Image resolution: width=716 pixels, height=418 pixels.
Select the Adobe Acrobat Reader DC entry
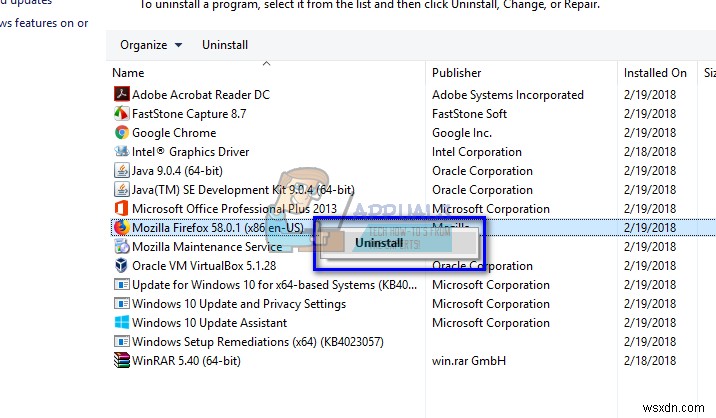coord(201,95)
